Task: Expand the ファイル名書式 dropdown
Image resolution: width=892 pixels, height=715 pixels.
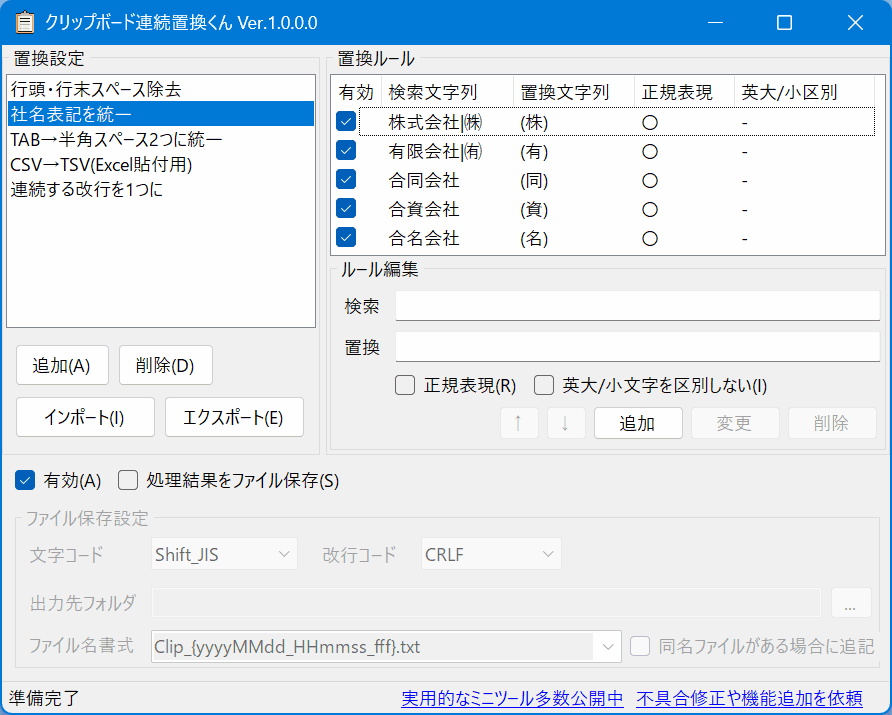Action: [x=608, y=646]
